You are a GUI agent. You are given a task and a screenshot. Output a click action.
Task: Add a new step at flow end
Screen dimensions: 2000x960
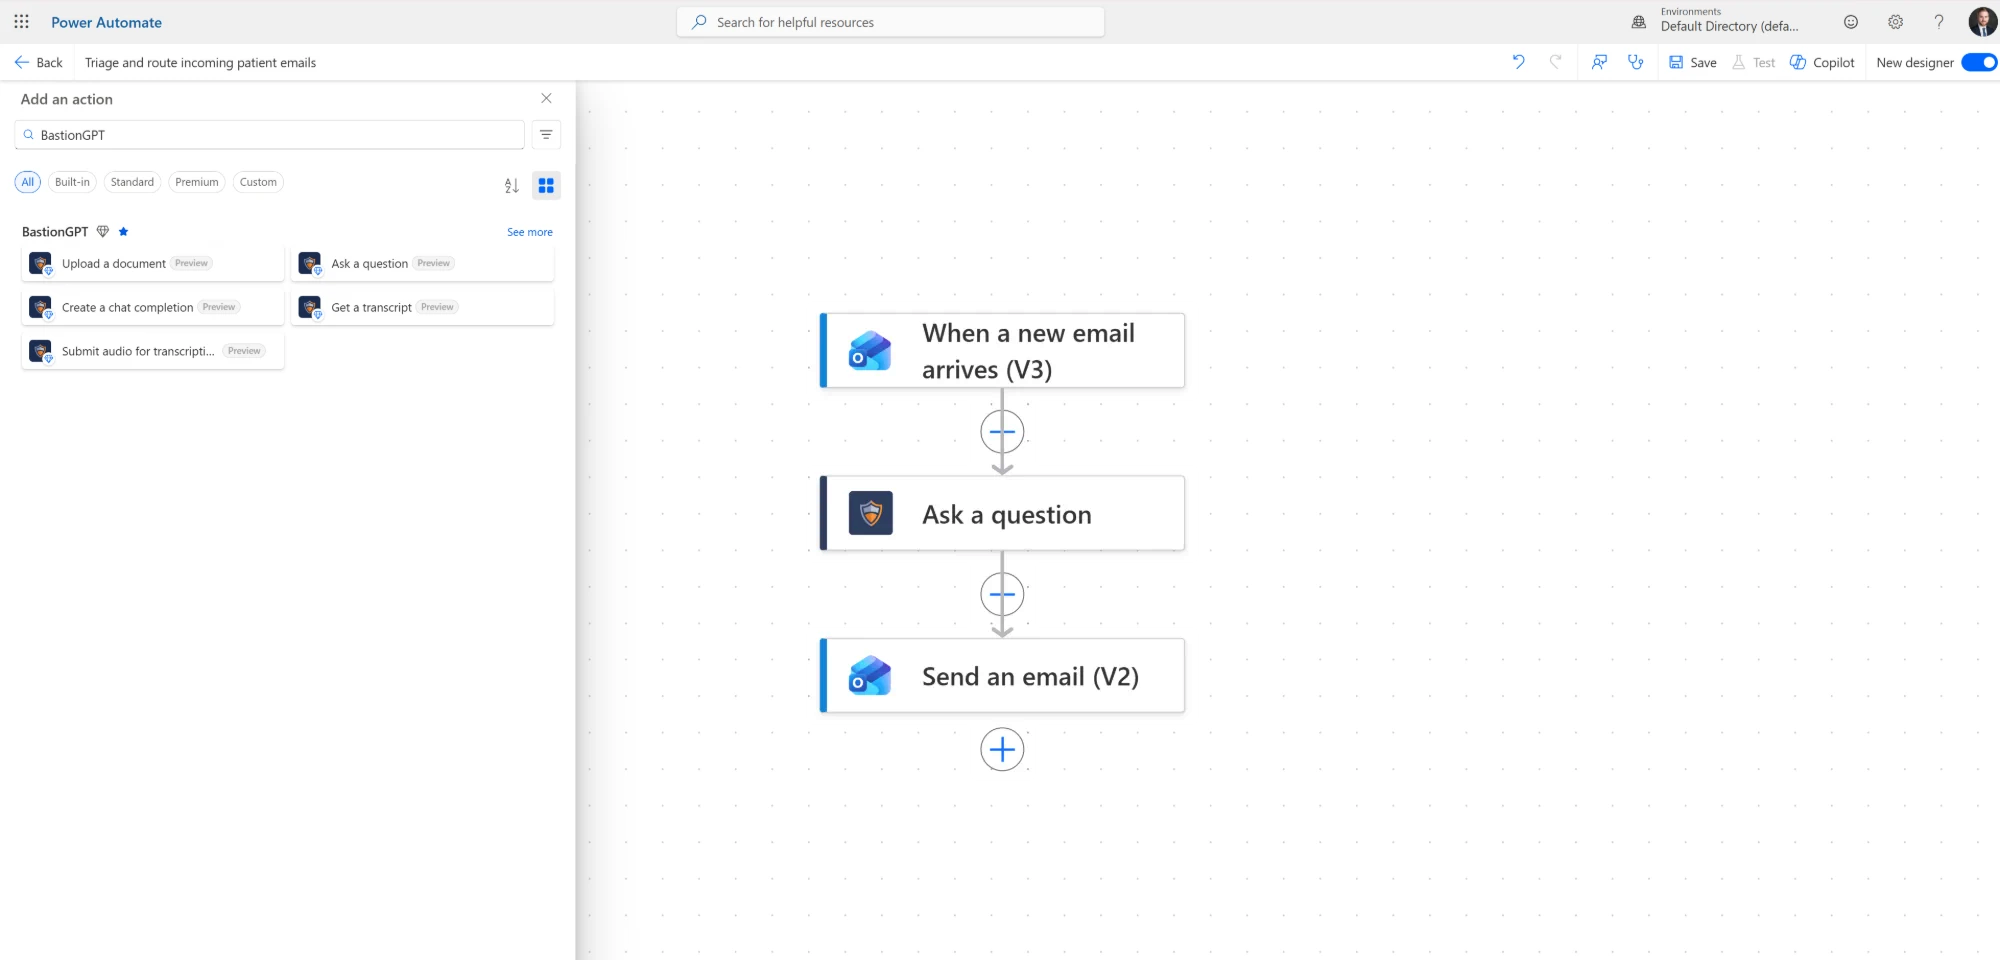click(x=1002, y=750)
